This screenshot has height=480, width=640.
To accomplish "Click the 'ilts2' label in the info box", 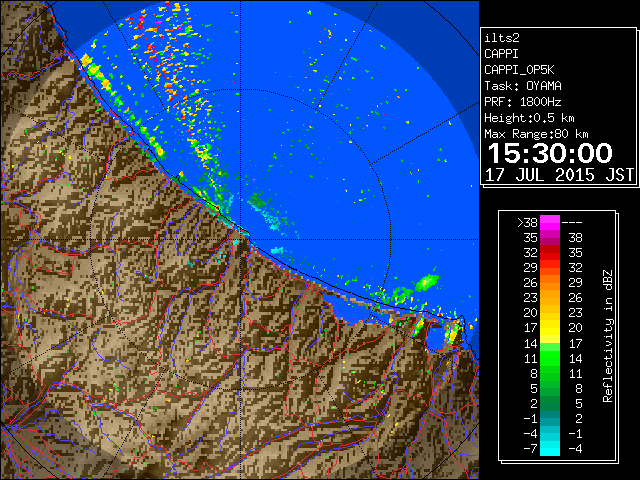I will pyautogui.click(x=502, y=38).
